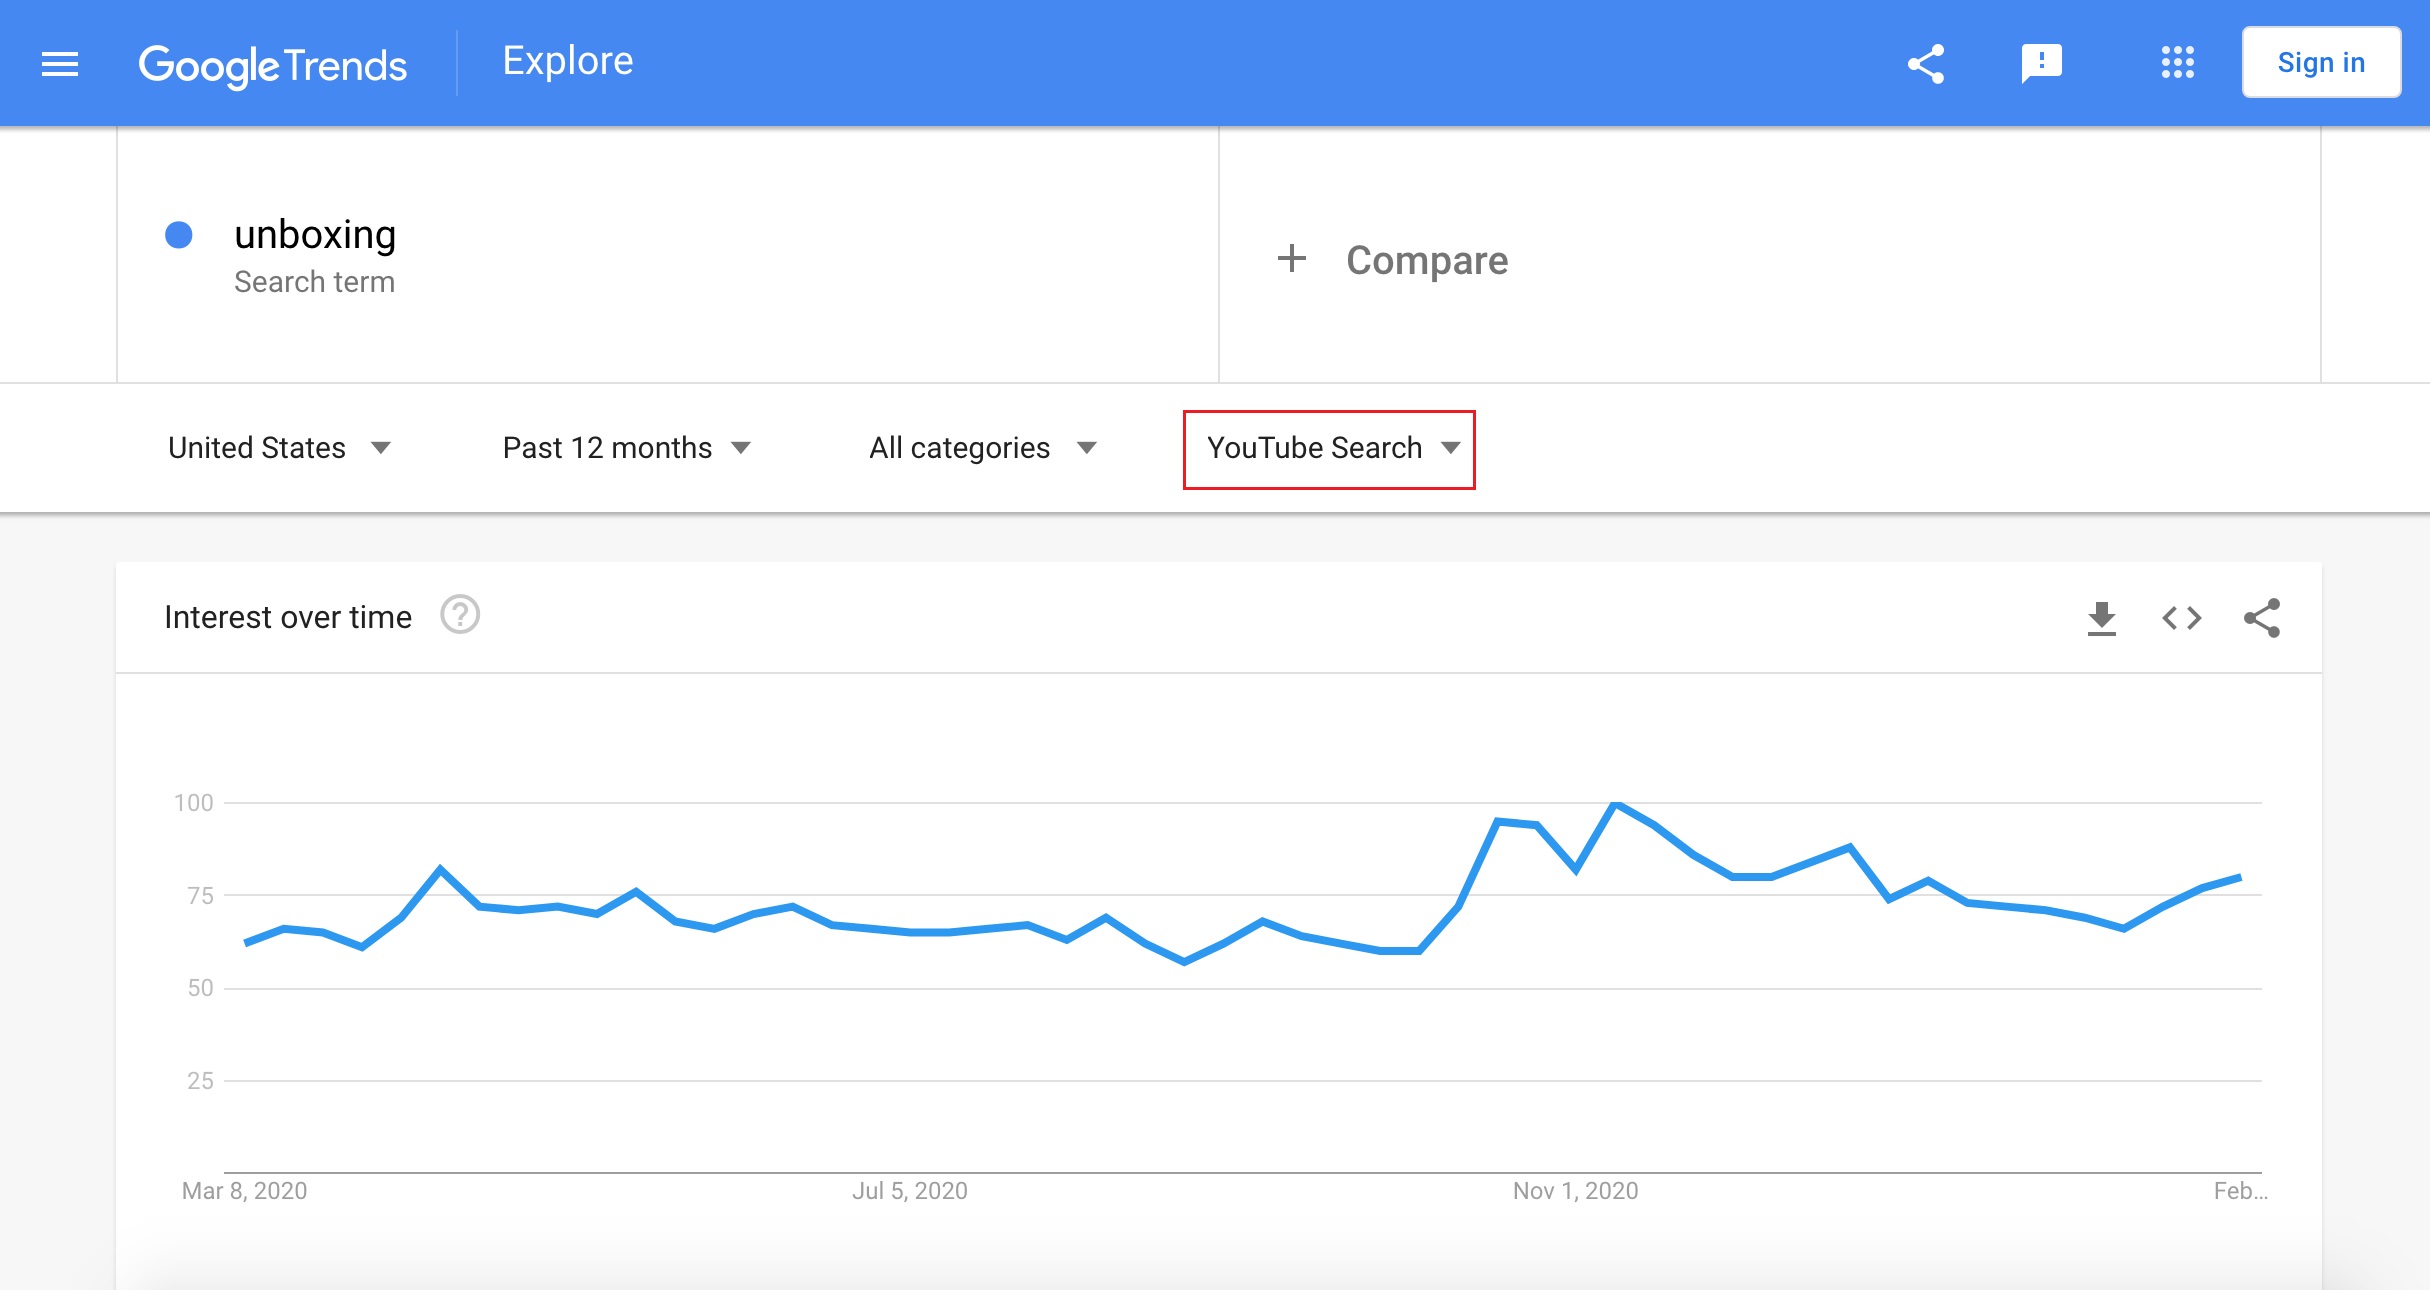Click the embed code icon for the chart
The width and height of the screenshot is (2430, 1290).
[x=2181, y=617]
